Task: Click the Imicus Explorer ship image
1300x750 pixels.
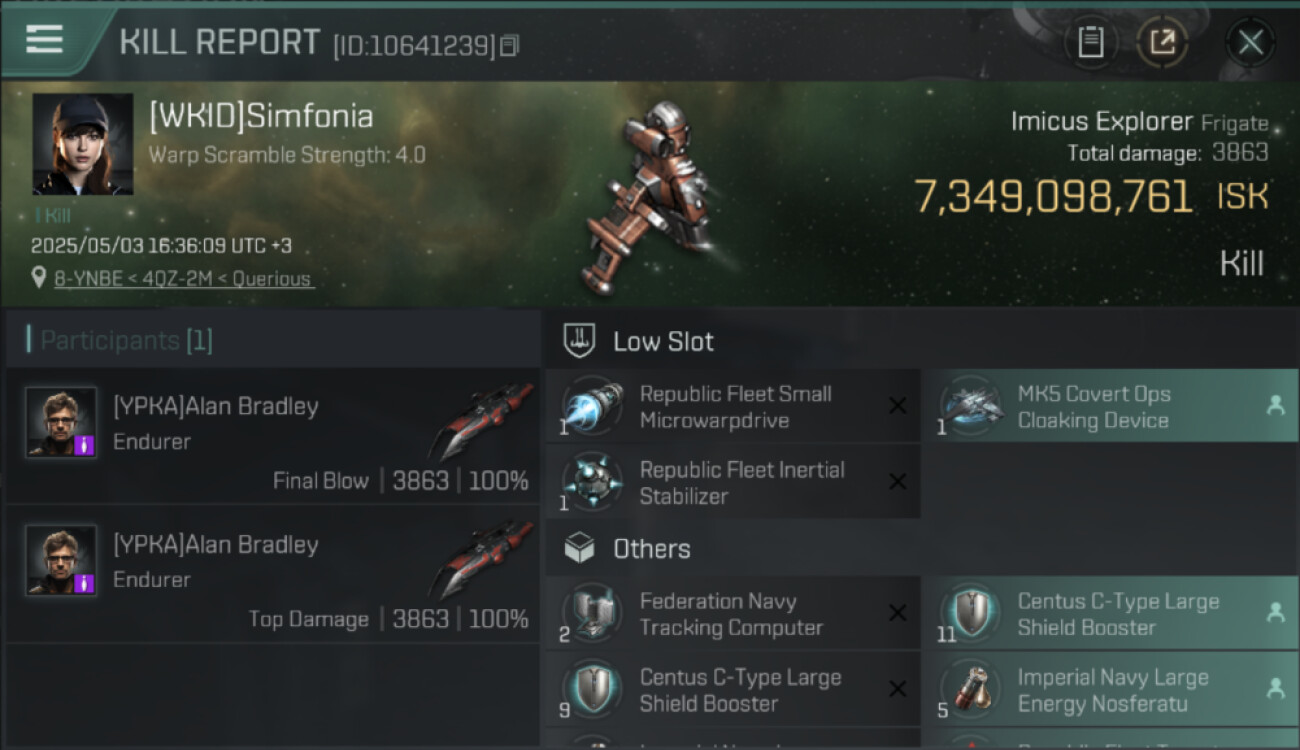Action: (x=655, y=195)
